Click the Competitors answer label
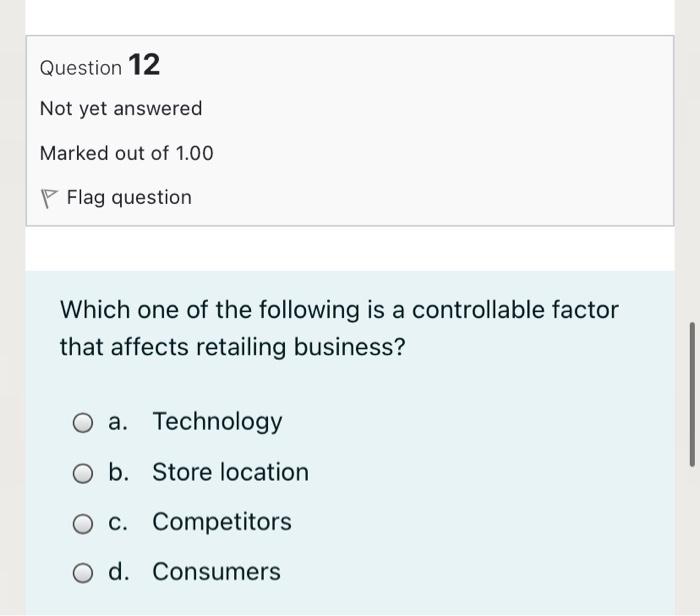The width and height of the screenshot is (700, 616). coord(222,522)
